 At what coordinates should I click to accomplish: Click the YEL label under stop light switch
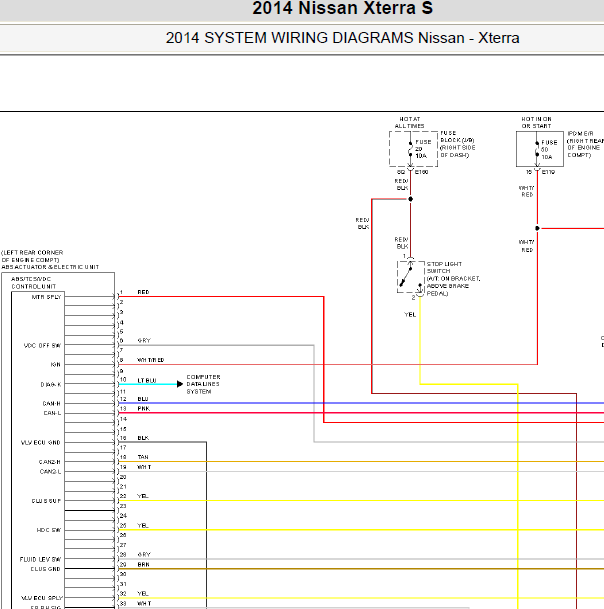click(x=410, y=315)
